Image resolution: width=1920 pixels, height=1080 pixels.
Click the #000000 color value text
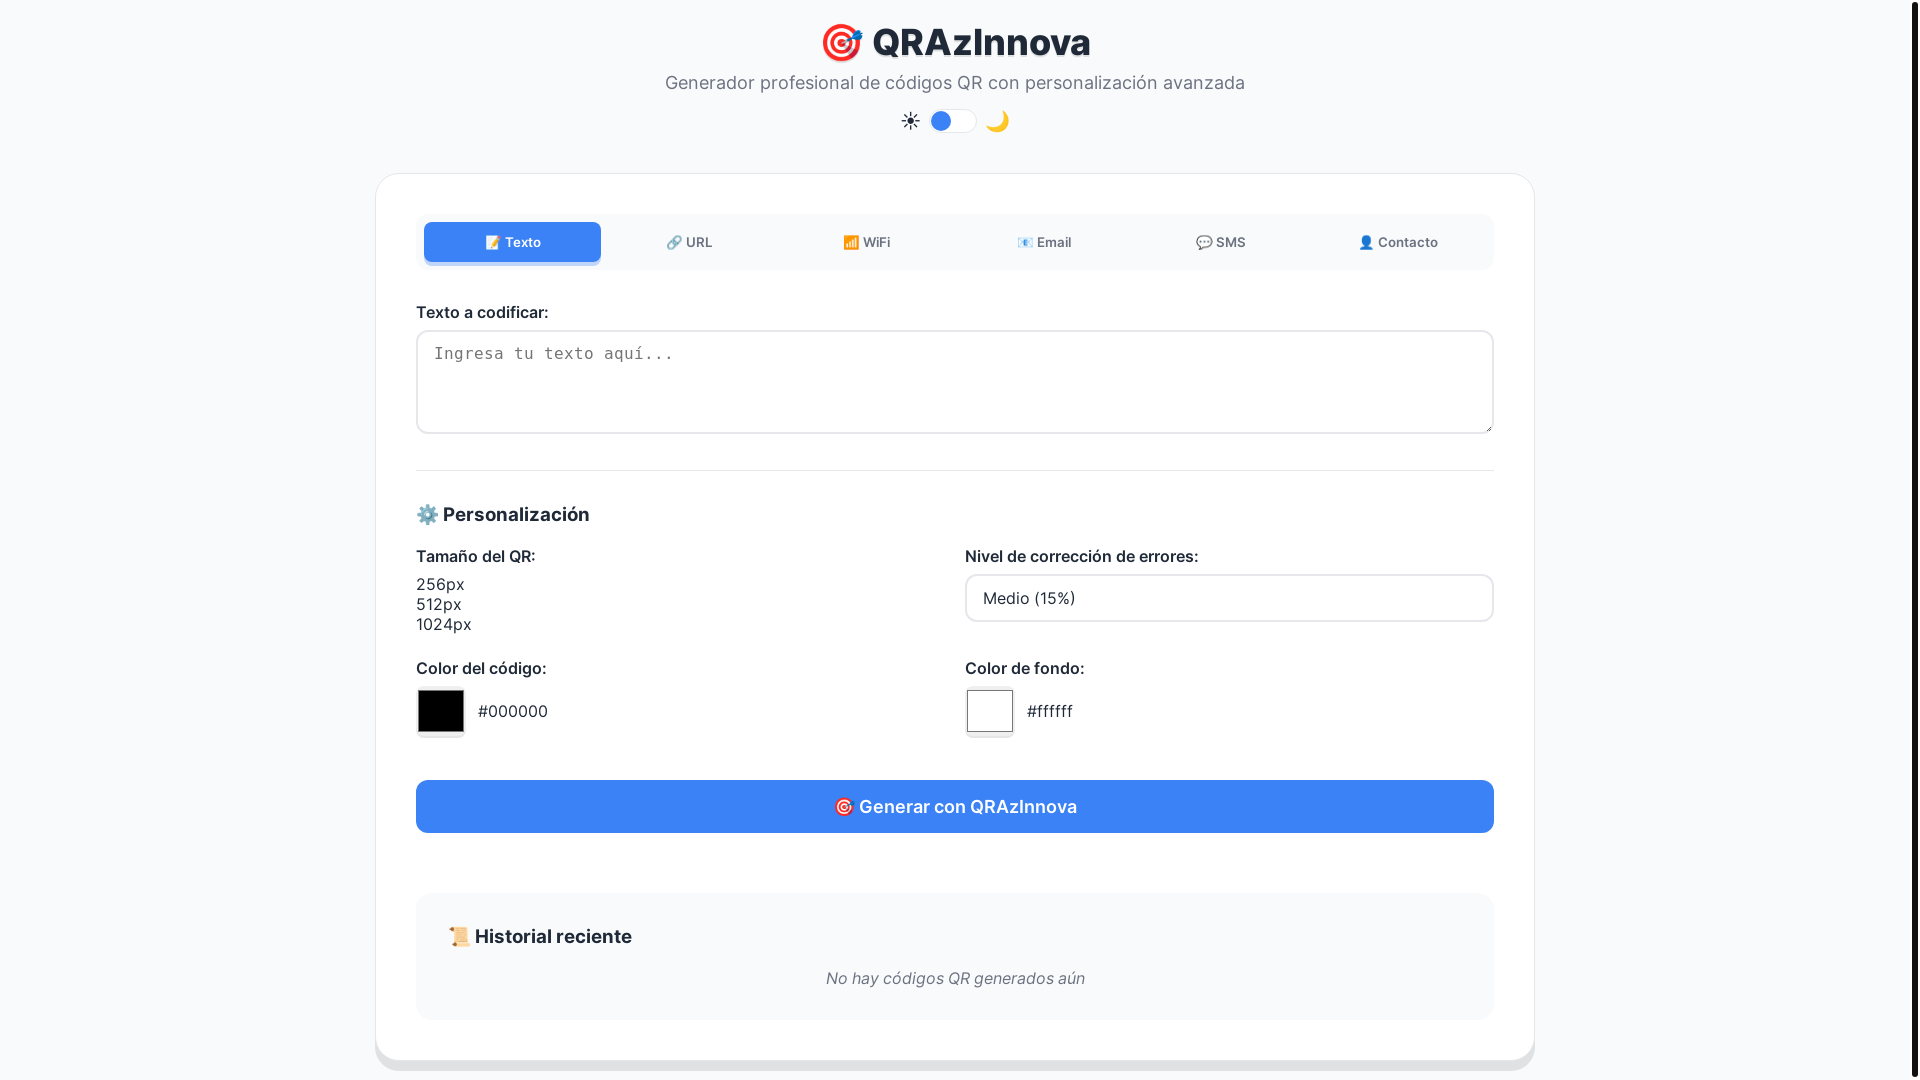coord(513,711)
